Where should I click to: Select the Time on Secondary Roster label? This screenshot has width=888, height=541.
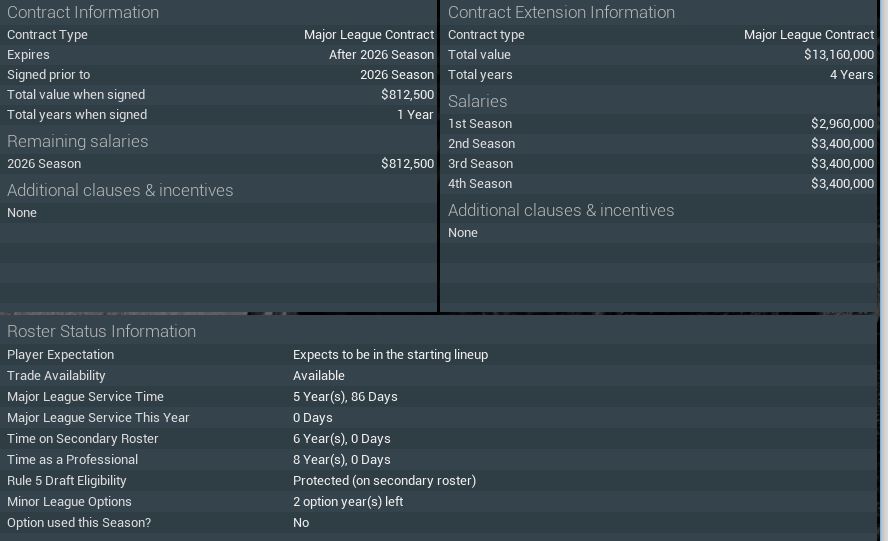pos(82,438)
